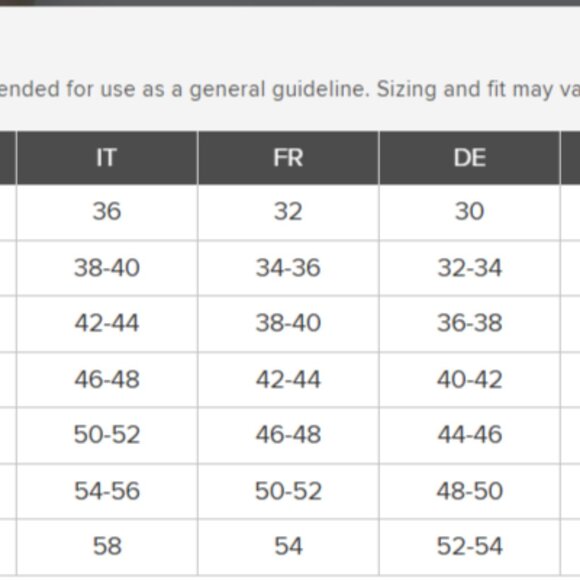
Task: Select the FR 34-36 cell
Action: tap(288, 268)
